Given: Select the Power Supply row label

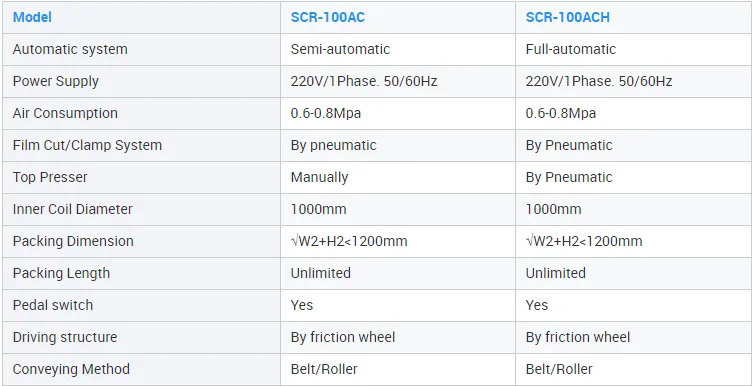Looking at the screenshot, I should tap(142, 81).
